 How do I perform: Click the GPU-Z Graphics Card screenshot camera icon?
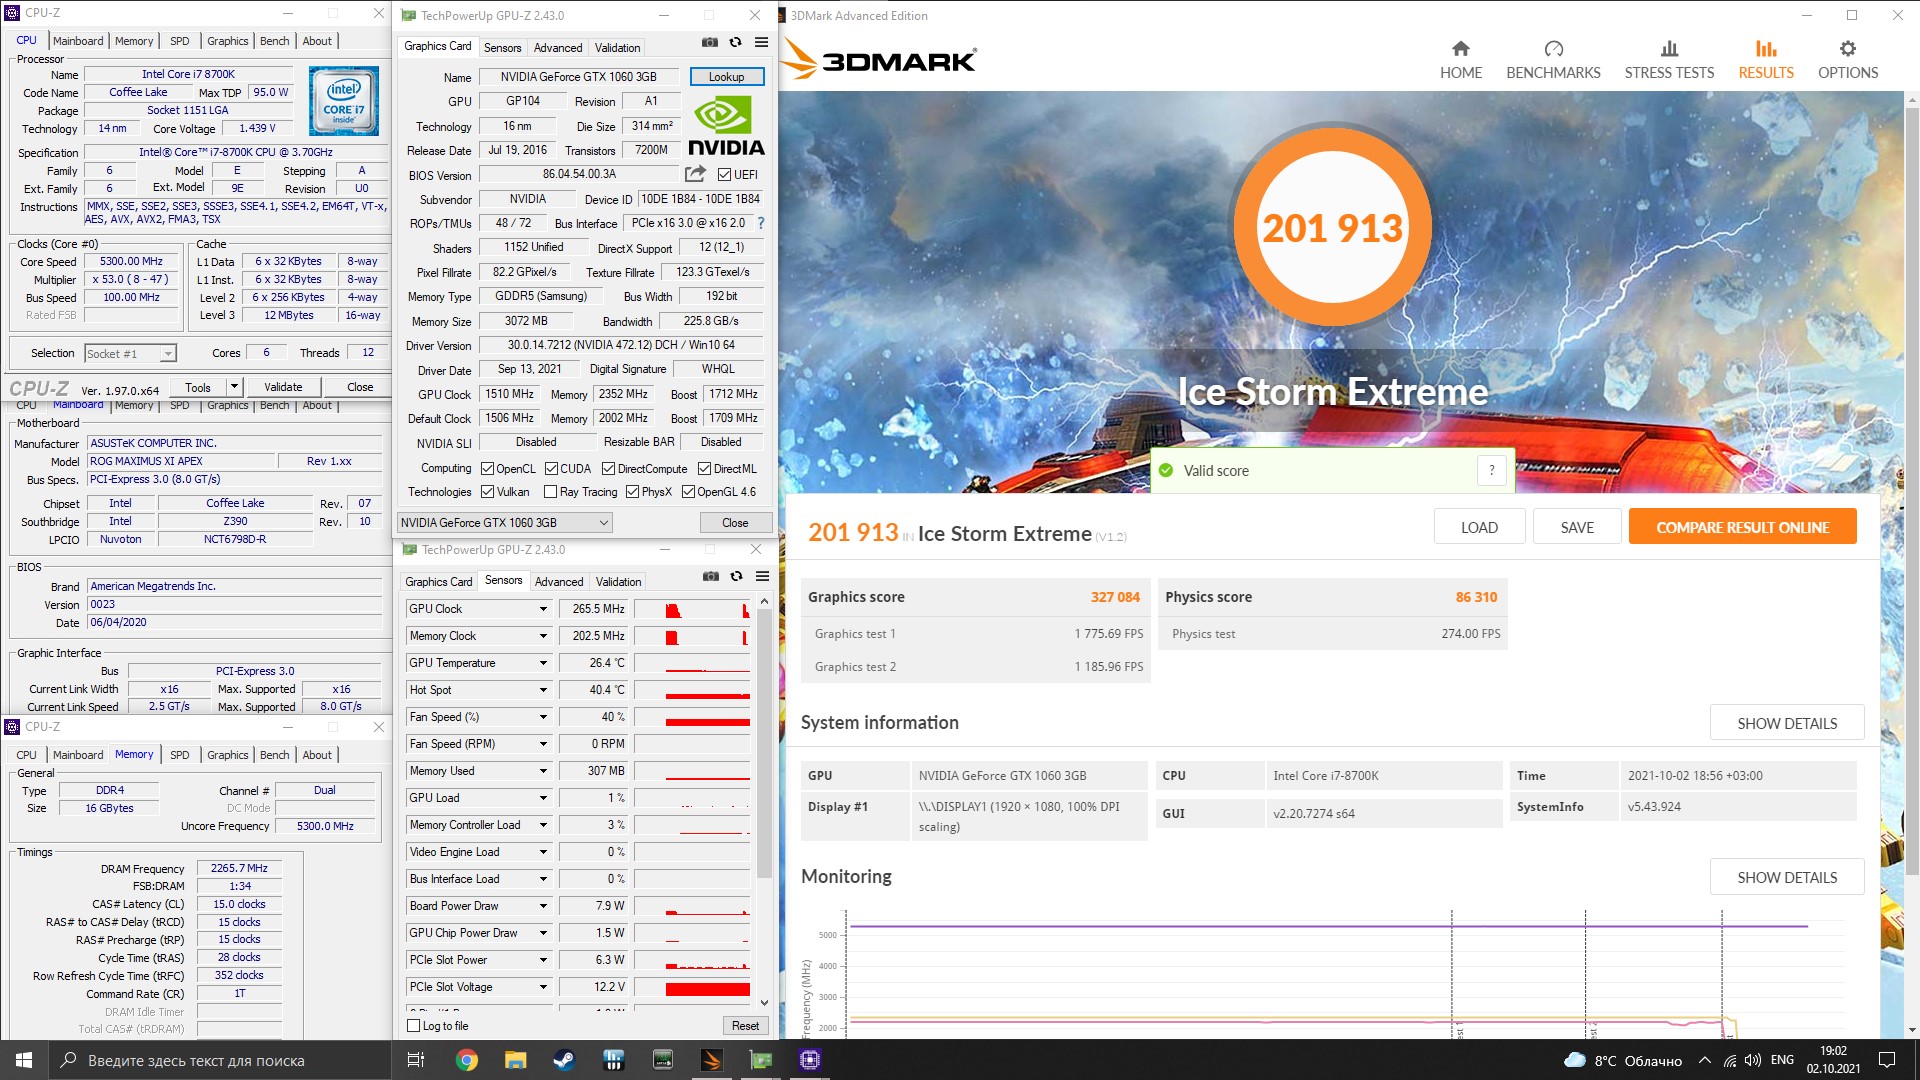(x=709, y=42)
